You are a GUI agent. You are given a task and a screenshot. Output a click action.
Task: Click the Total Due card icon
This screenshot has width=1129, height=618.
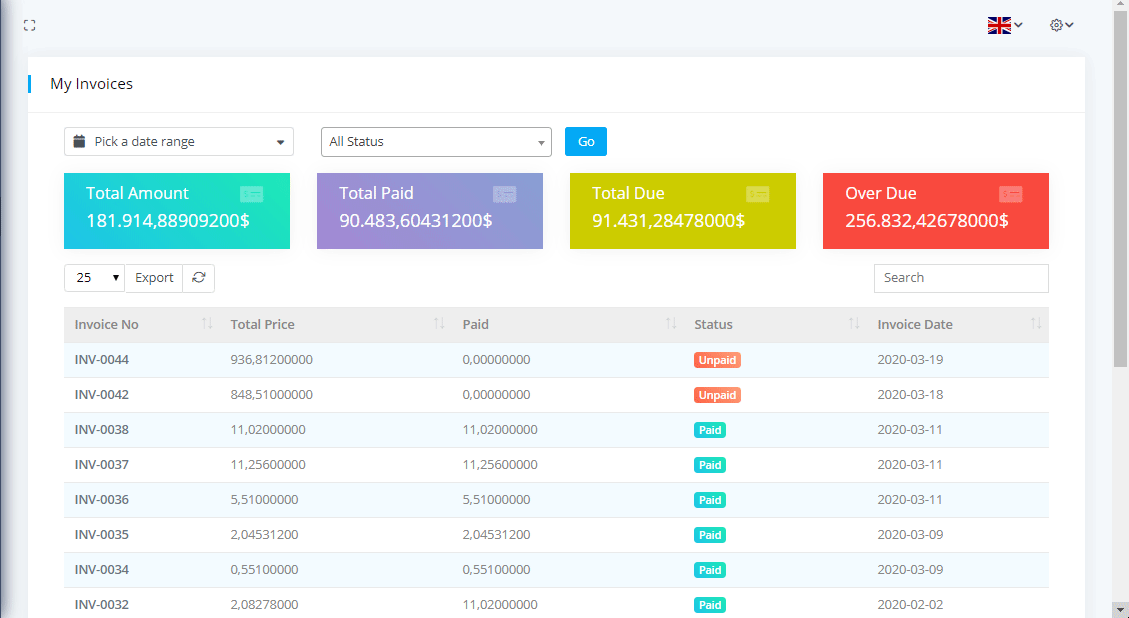pyautogui.click(x=758, y=194)
